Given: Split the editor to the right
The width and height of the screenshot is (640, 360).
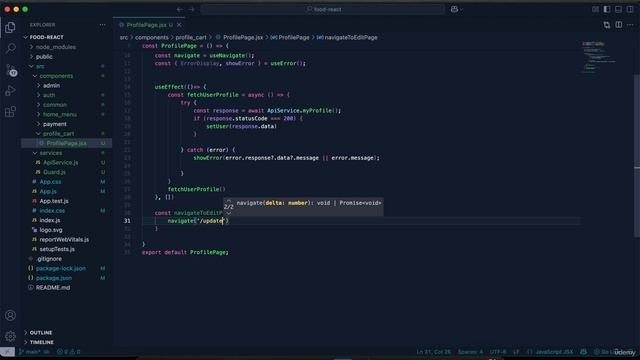Looking at the screenshot, I should [619, 25].
